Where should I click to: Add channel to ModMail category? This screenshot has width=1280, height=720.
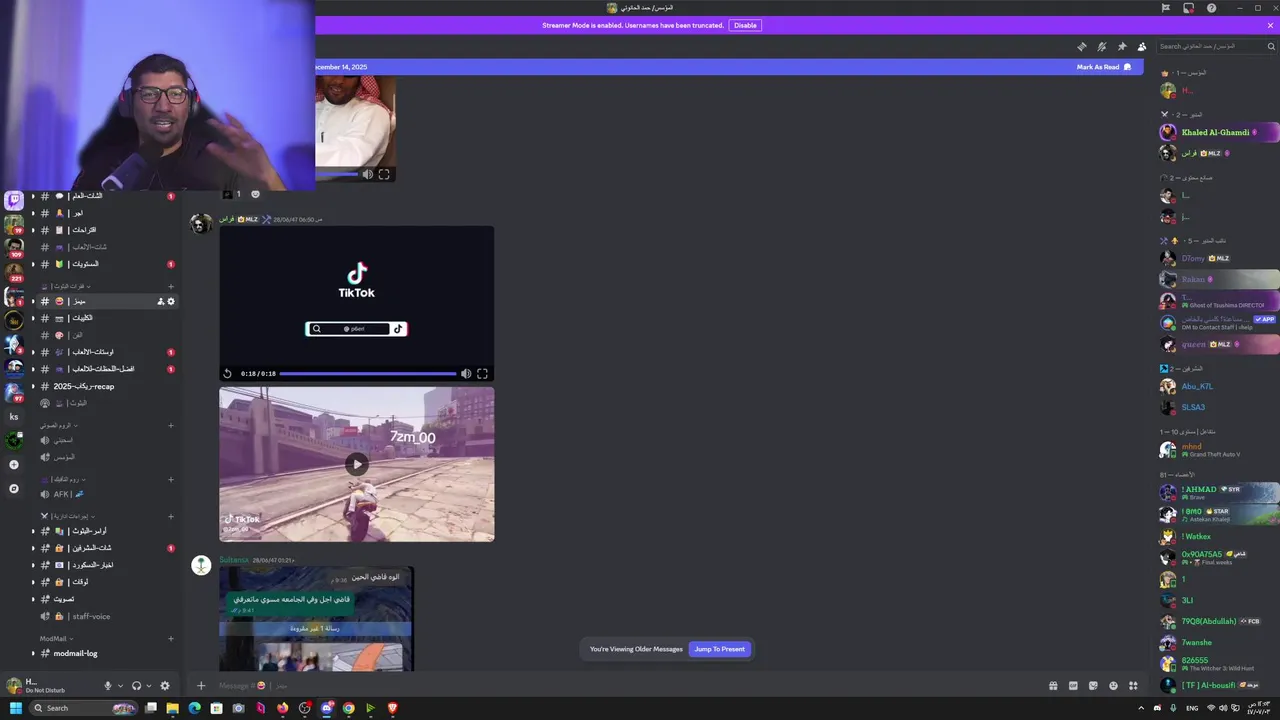(x=171, y=638)
